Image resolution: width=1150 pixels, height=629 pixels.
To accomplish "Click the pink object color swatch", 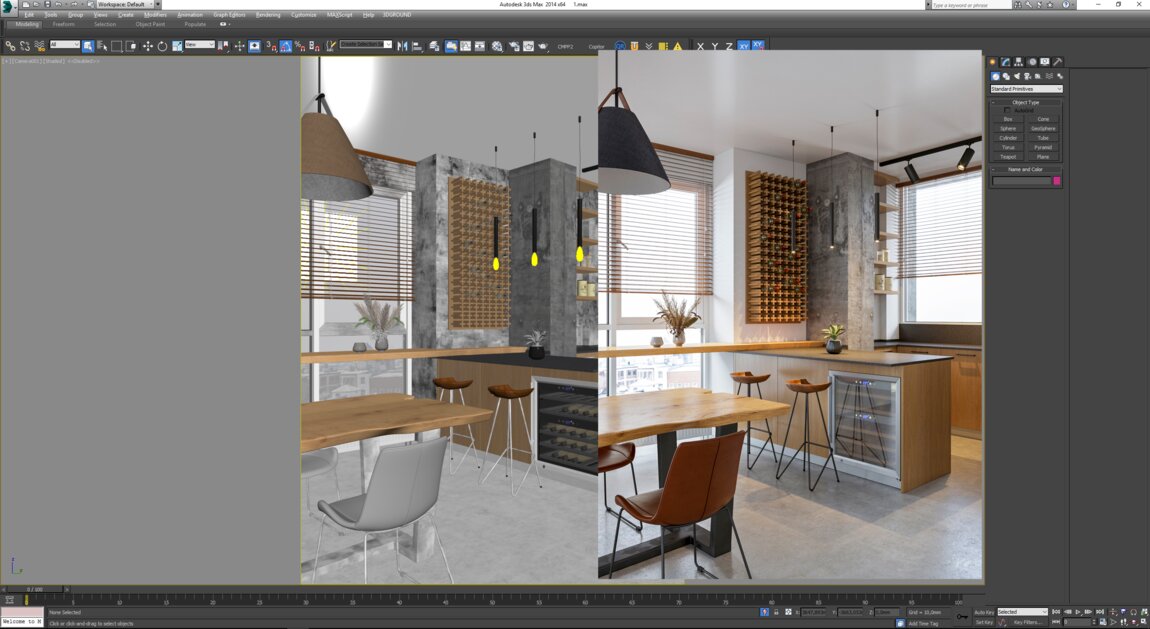I will pos(1057,181).
